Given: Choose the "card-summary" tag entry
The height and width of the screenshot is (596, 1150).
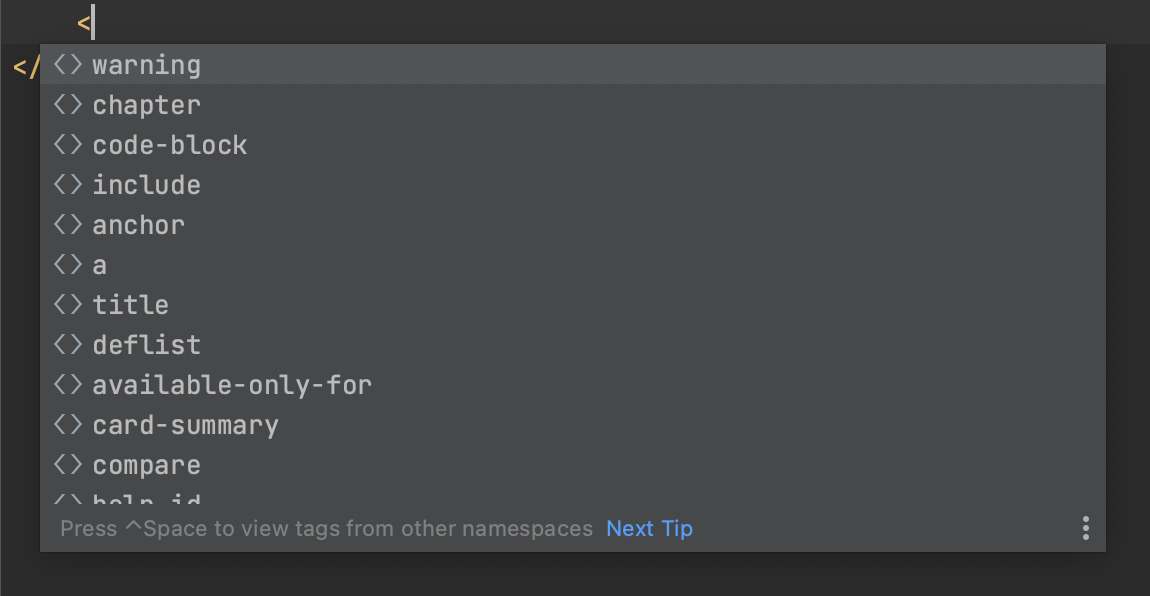Looking at the screenshot, I should 185,424.
